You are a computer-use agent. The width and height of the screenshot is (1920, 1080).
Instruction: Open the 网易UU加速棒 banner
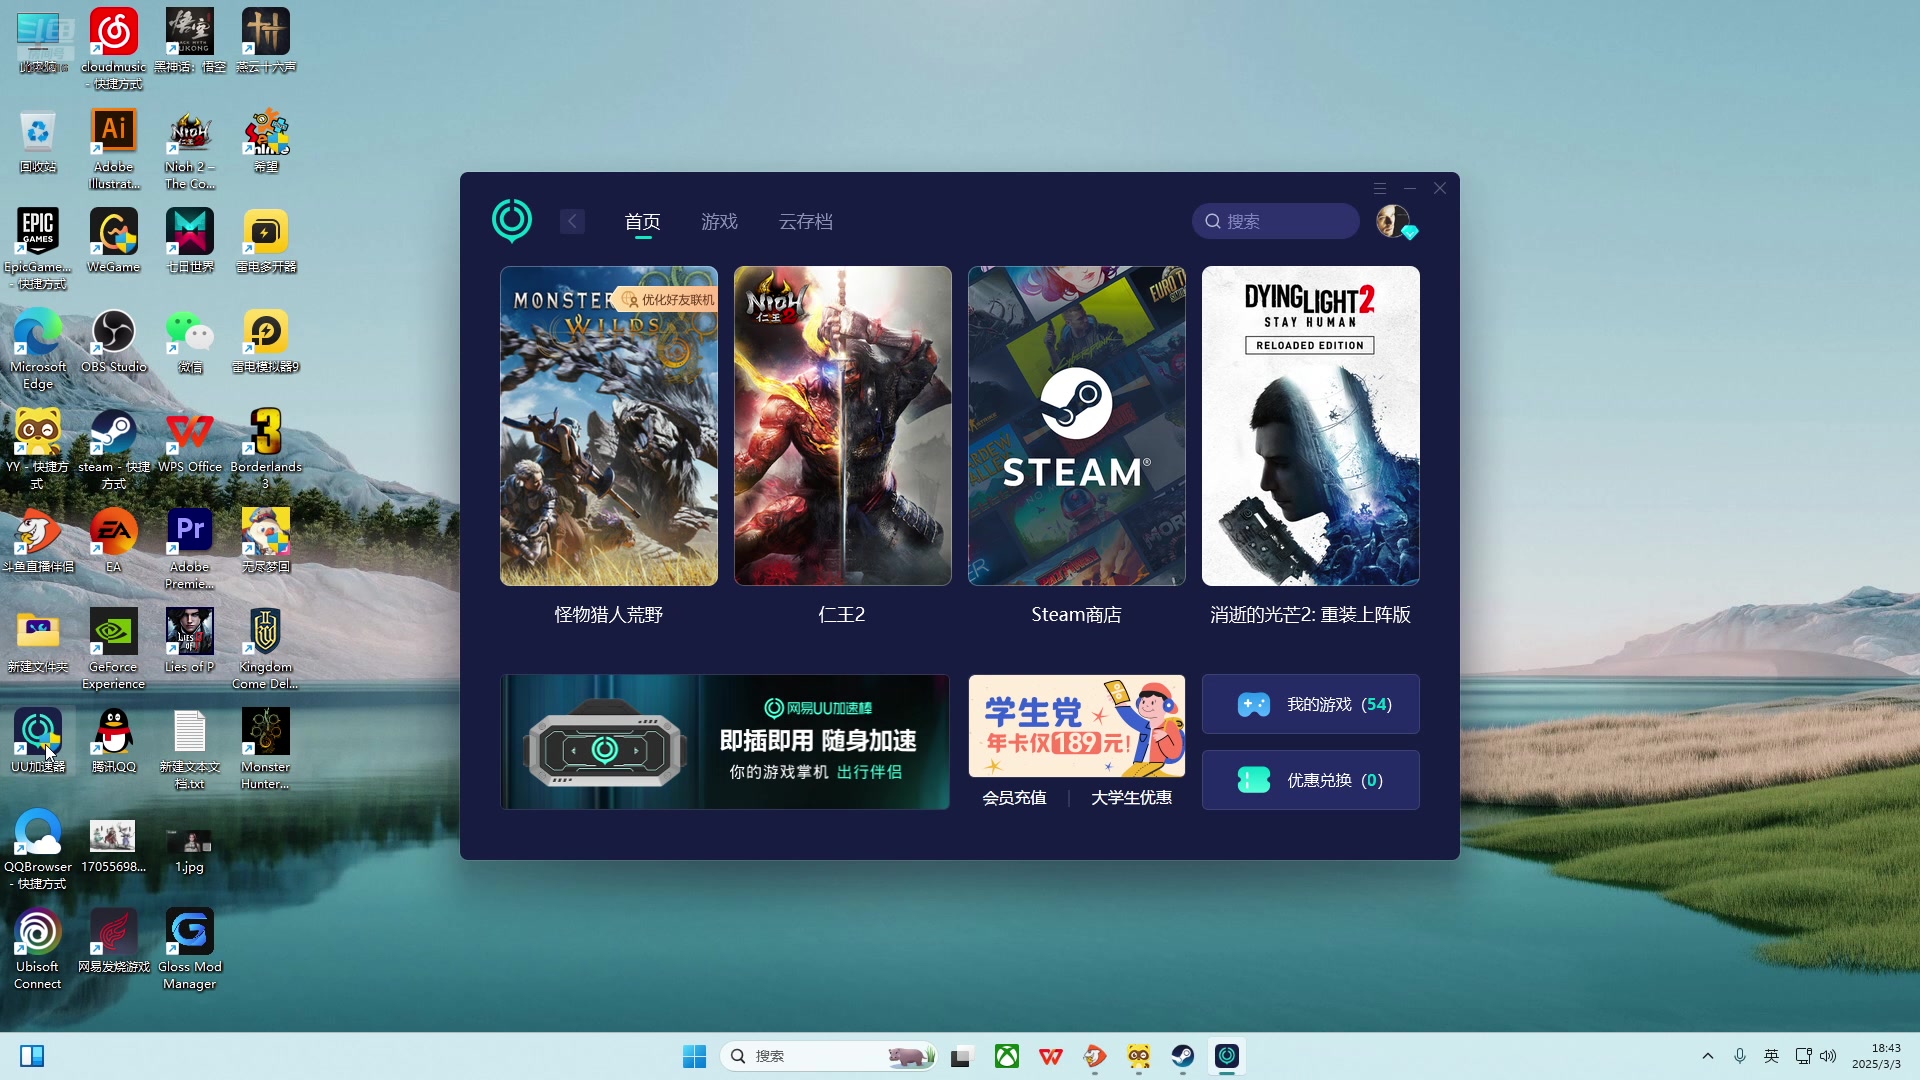(x=725, y=742)
